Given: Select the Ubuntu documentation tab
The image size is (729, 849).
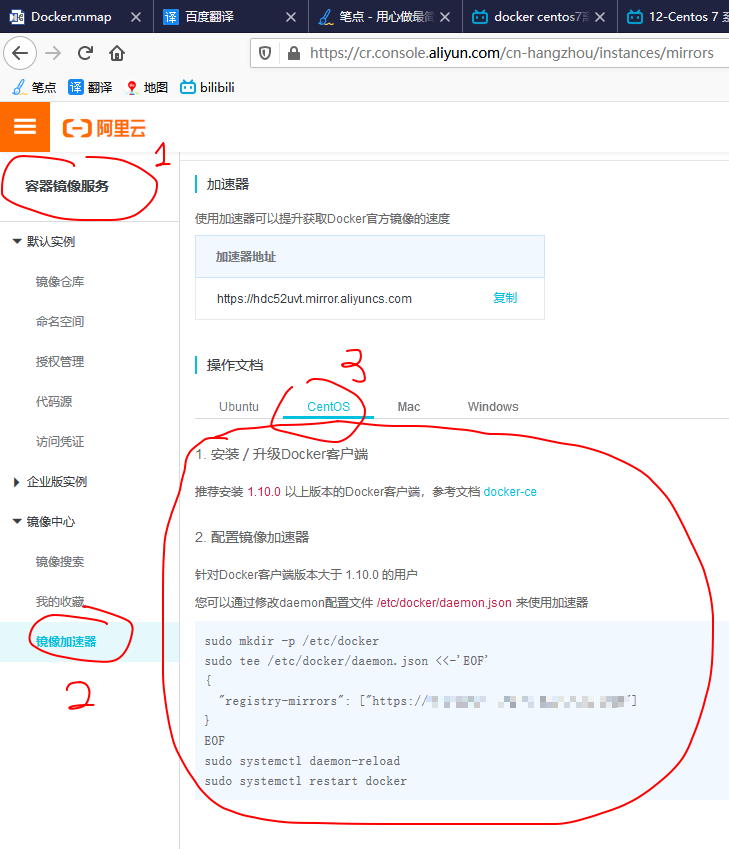Looking at the screenshot, I should coord(239,407).
